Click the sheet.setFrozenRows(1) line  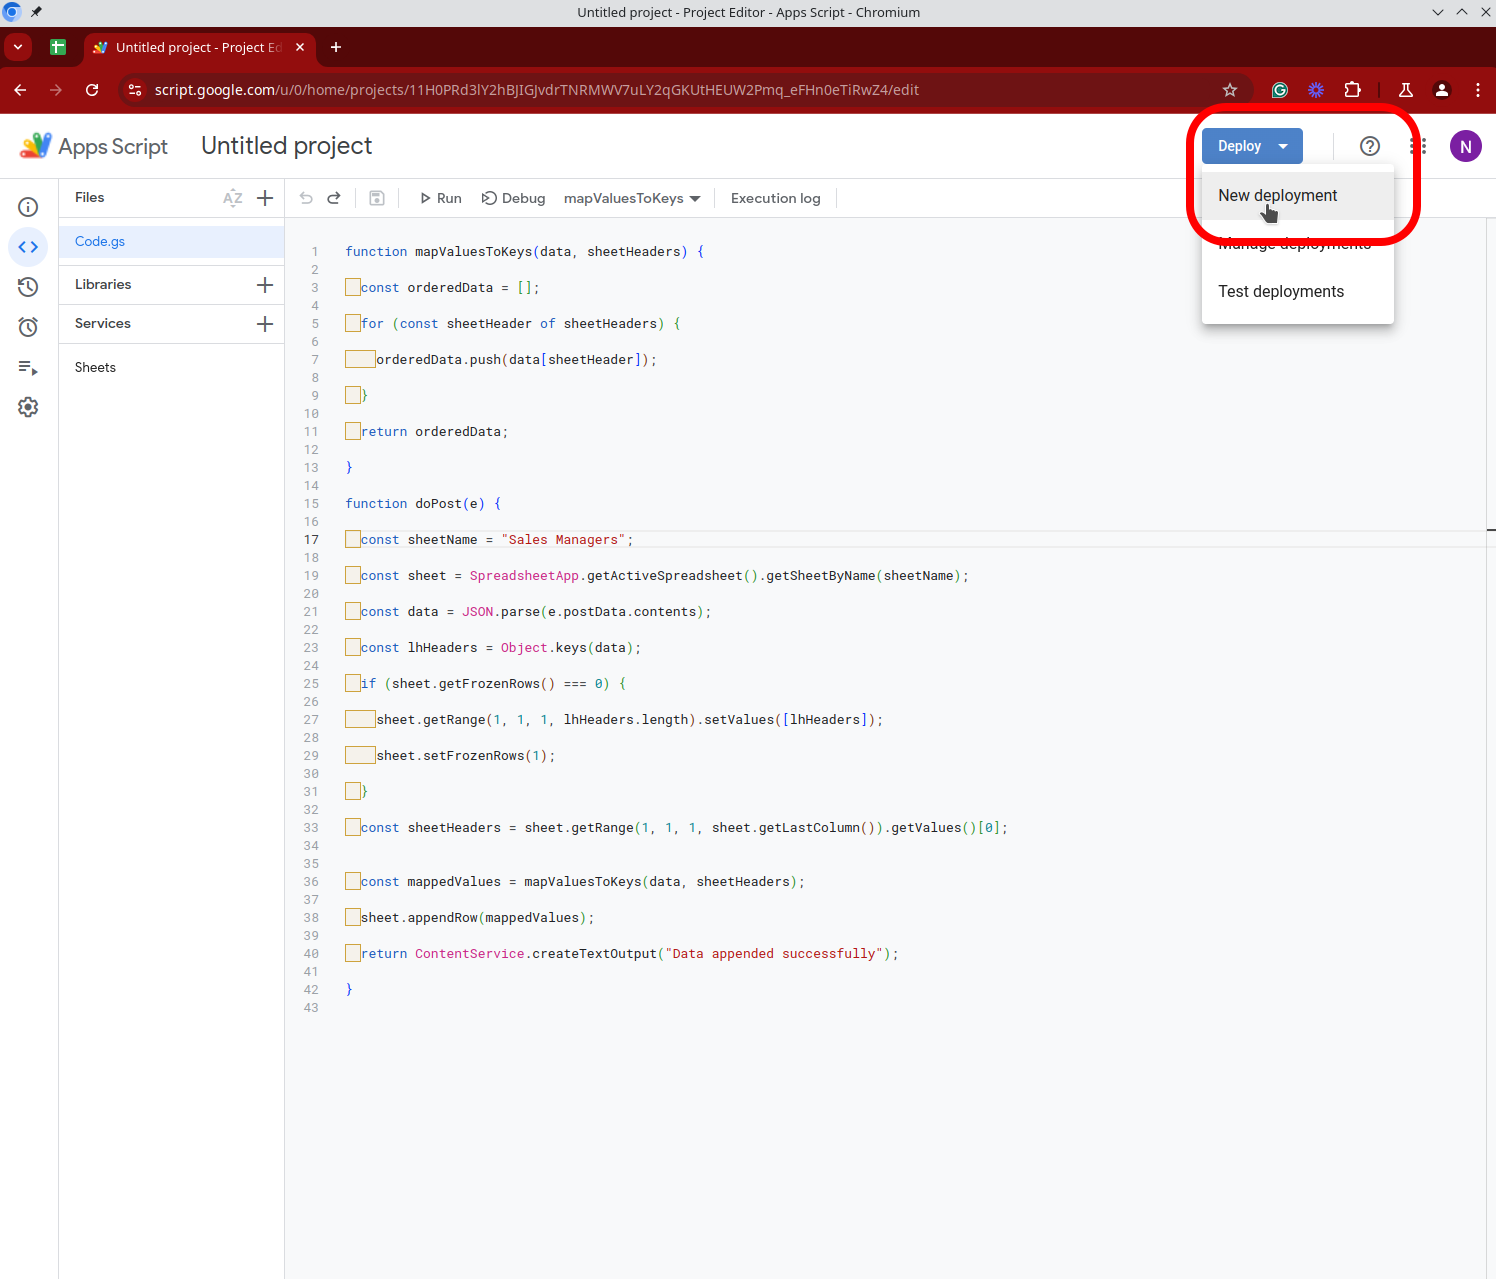point(466,756)
